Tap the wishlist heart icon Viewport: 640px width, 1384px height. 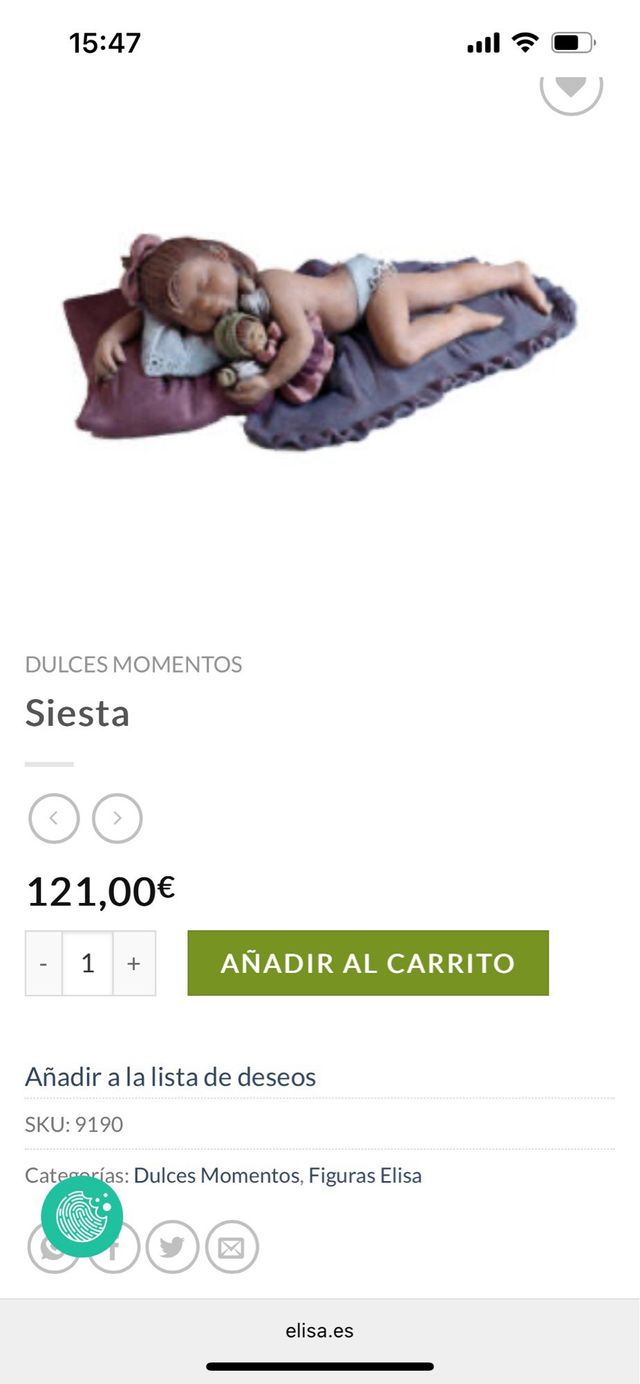pos(571,86)
